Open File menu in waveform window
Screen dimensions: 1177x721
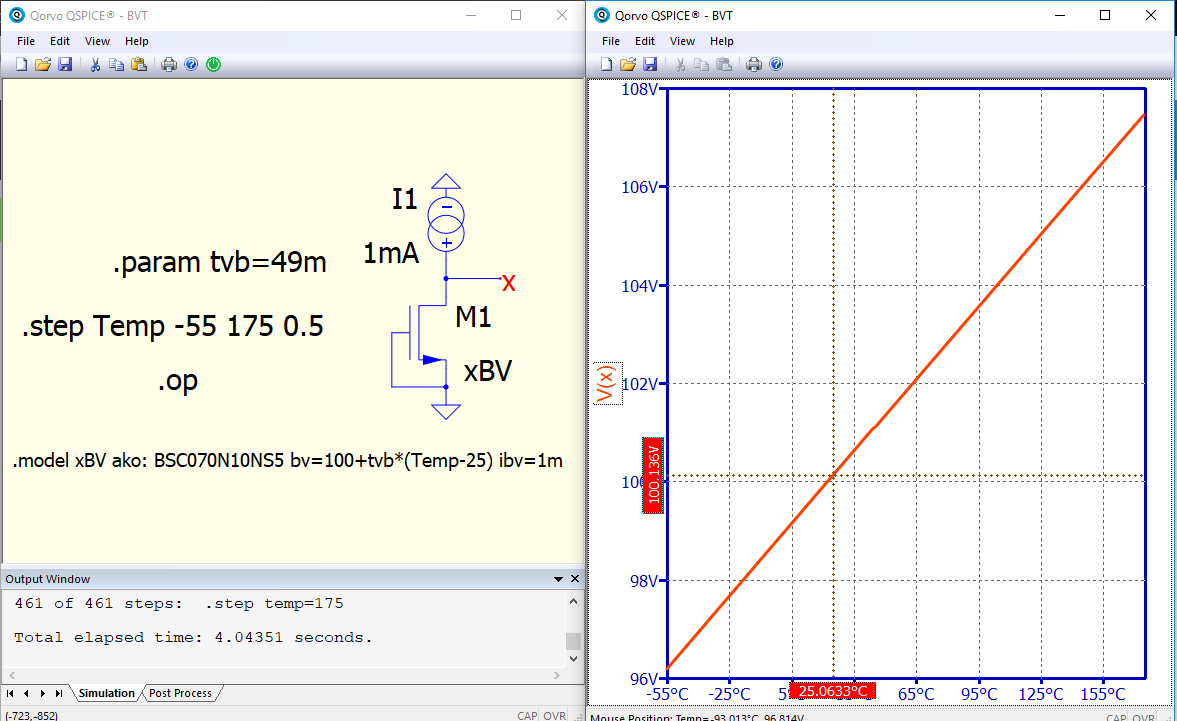click(x=611, y=41)
